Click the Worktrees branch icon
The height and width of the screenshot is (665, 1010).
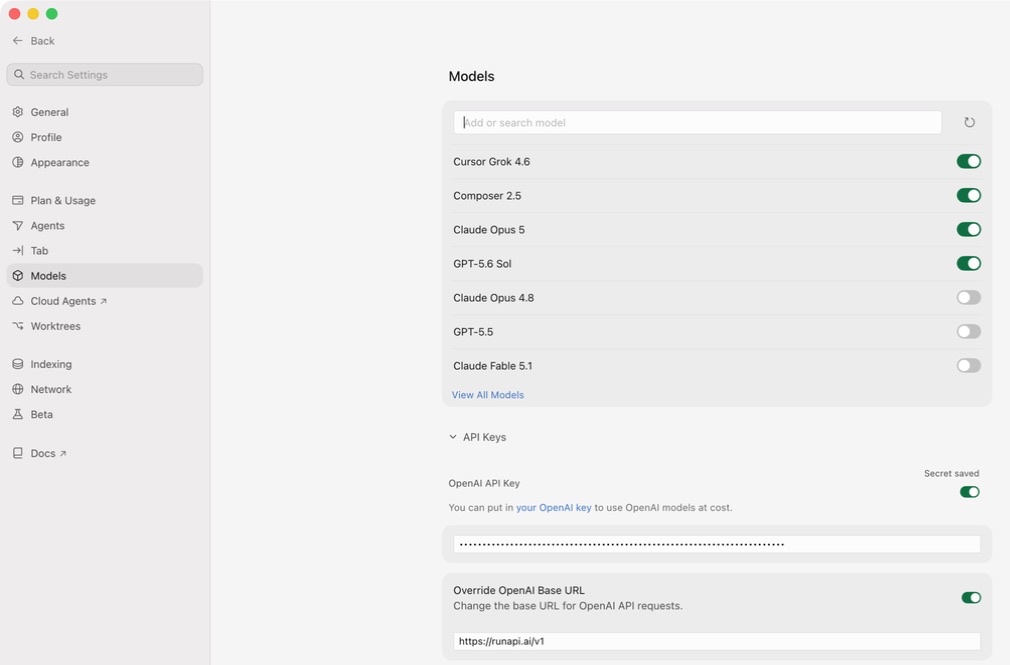tap(18, 326)
